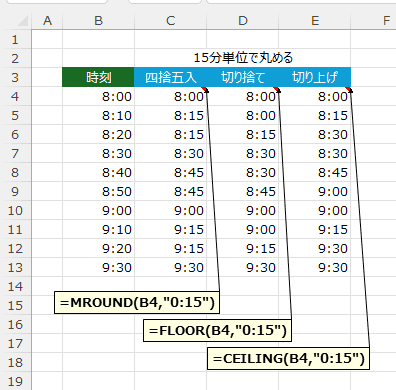Click the red comment indicator on cell E4
This screenshot has width=396, height=390.
click(348, 89)
